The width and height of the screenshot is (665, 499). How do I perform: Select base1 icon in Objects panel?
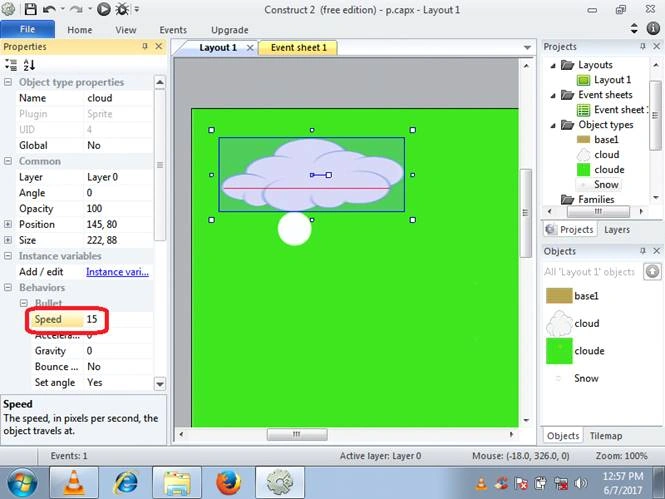pyautogui.click(x=559, y=296)
